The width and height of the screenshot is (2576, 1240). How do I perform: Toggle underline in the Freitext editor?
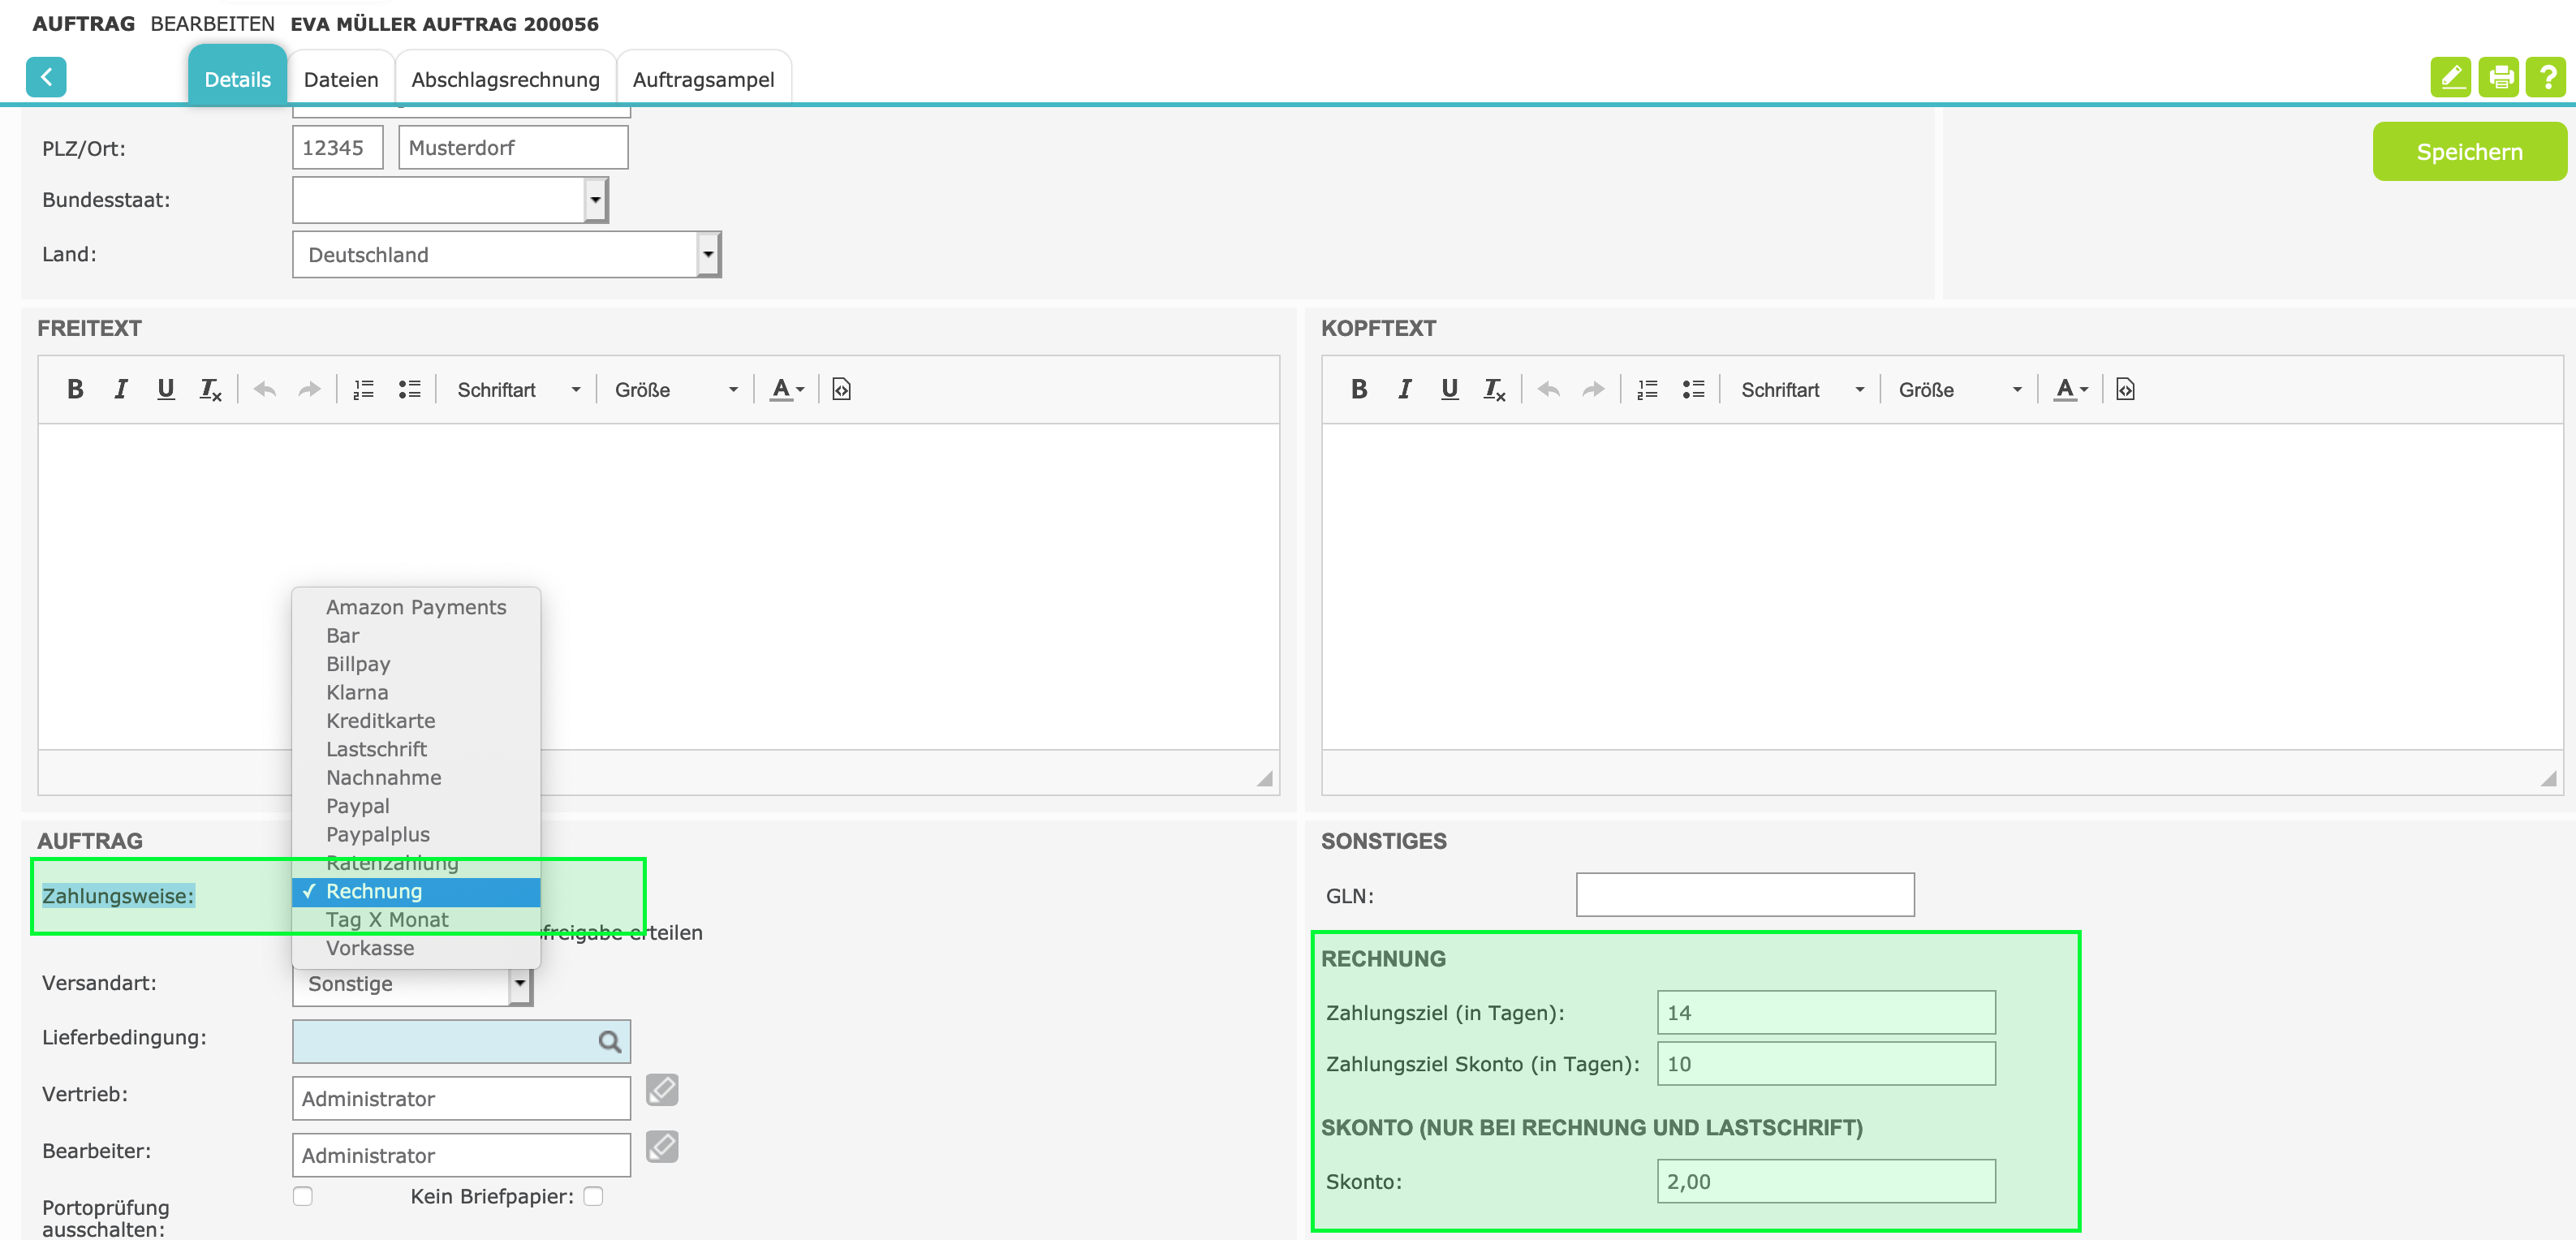[166, 389]
